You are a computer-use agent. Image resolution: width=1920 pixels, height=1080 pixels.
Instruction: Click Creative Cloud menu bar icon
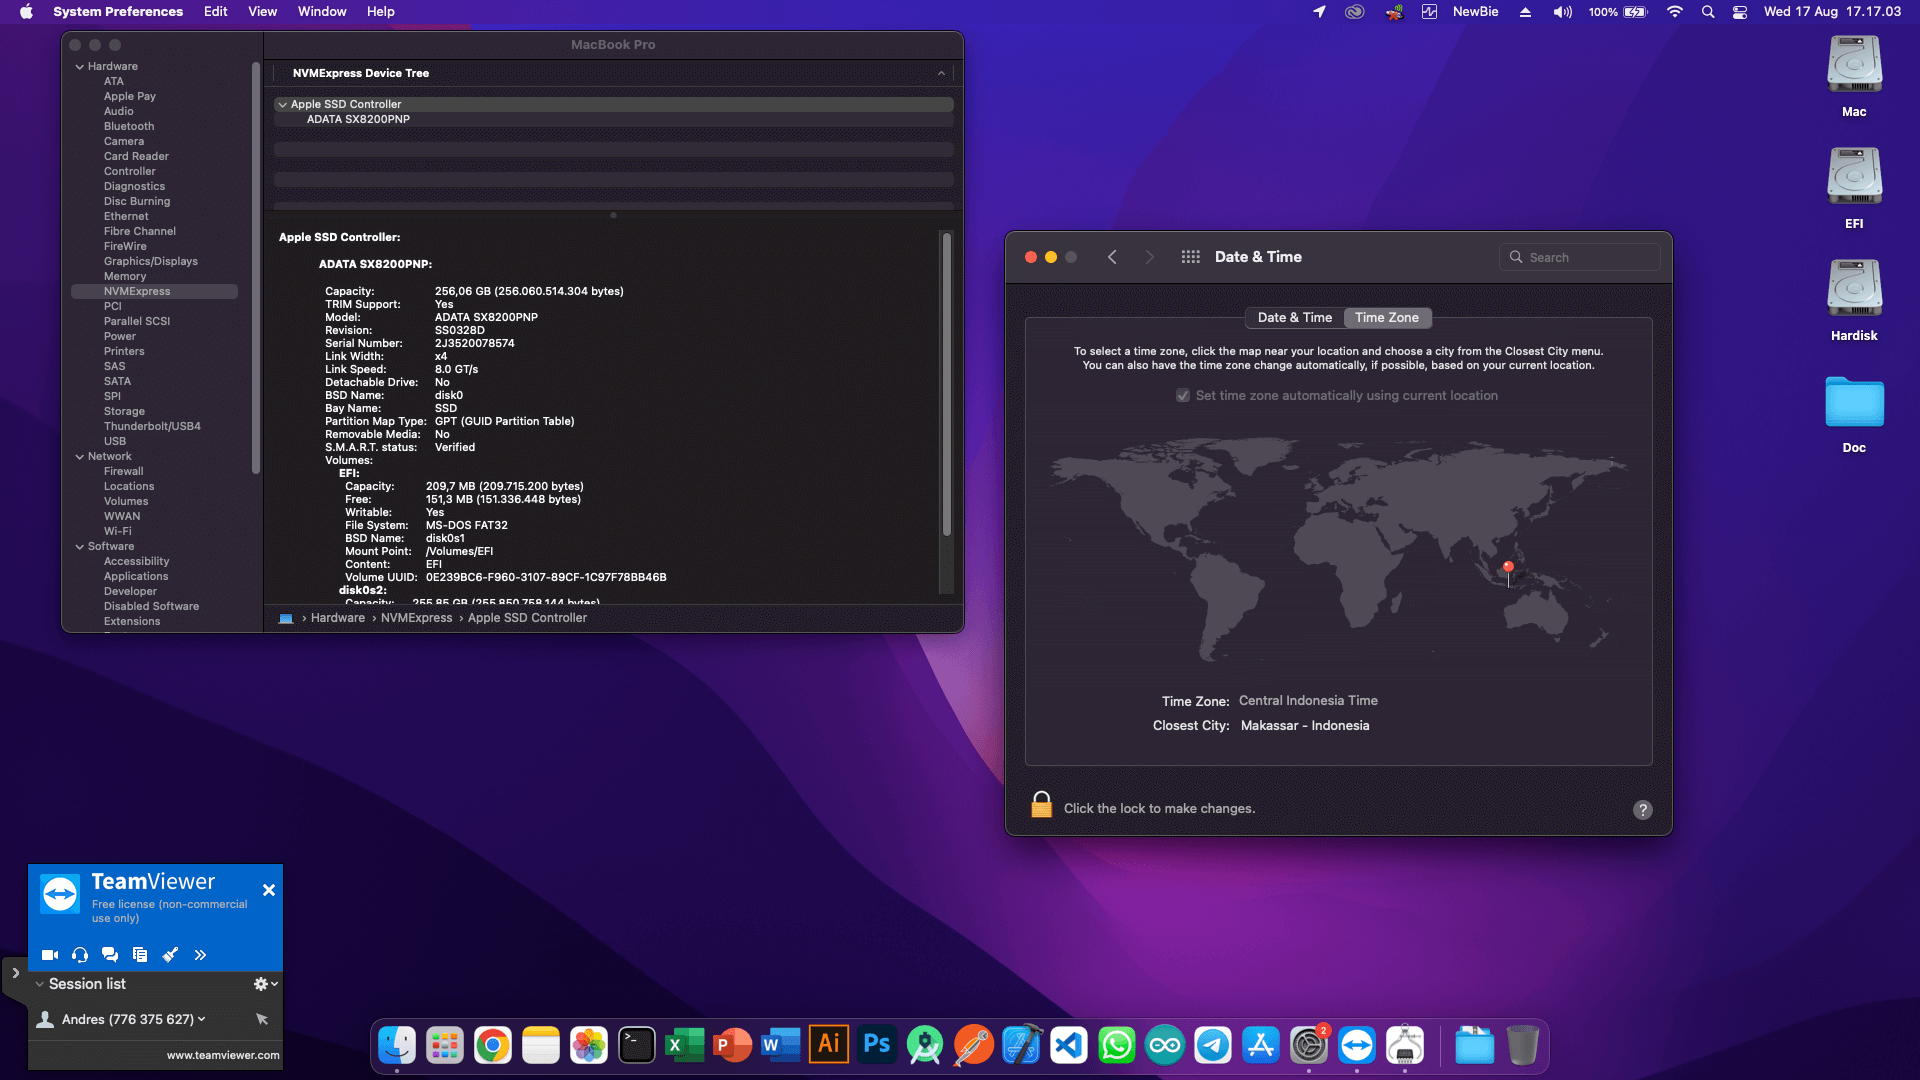[1355, 12]
